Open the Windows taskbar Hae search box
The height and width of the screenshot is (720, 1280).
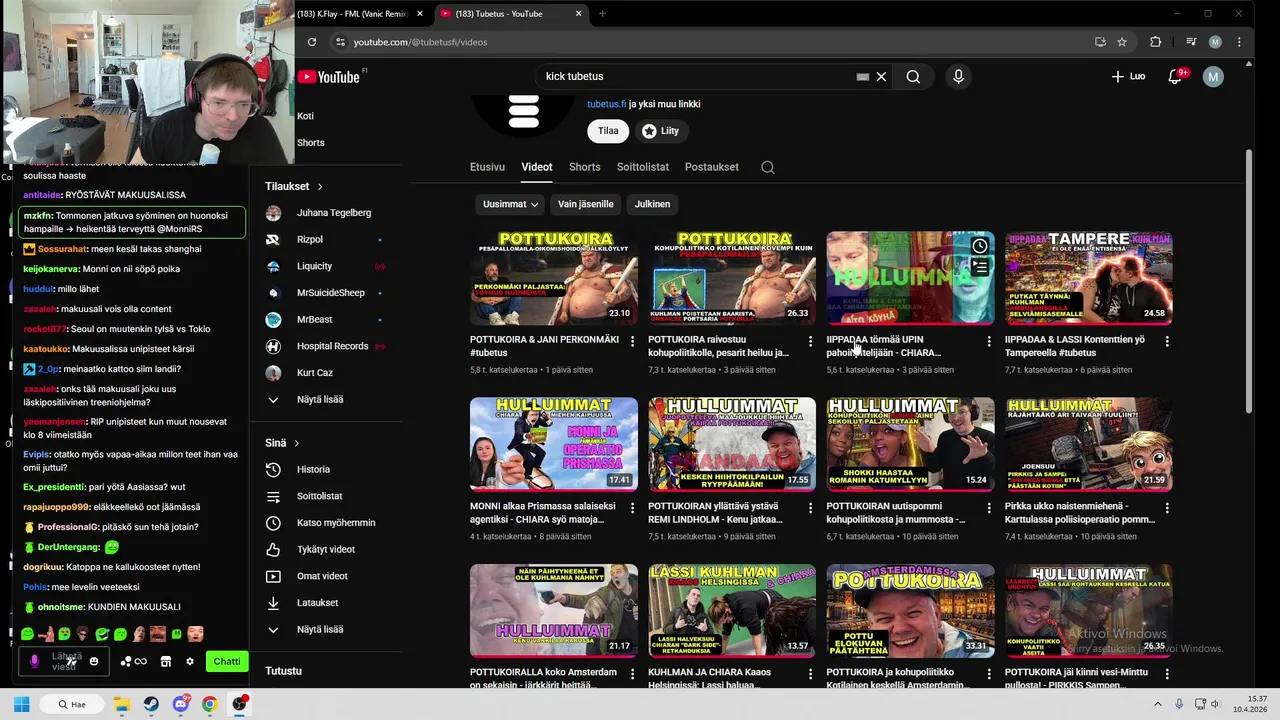[72, 704]
